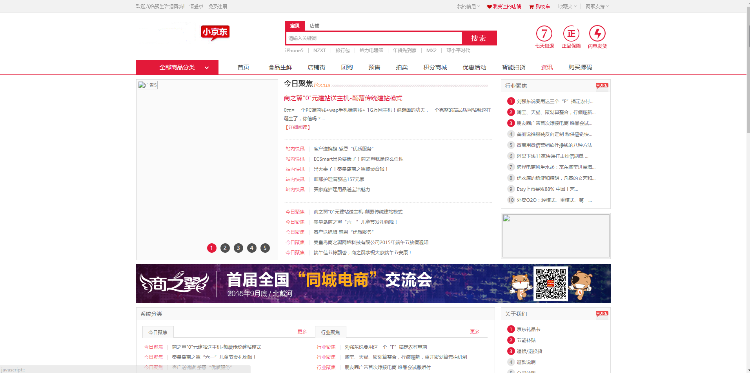Expand the rightmost dropdown in top bar
Viewport: 750px width, 373px height.
click(x=597, y=7)
